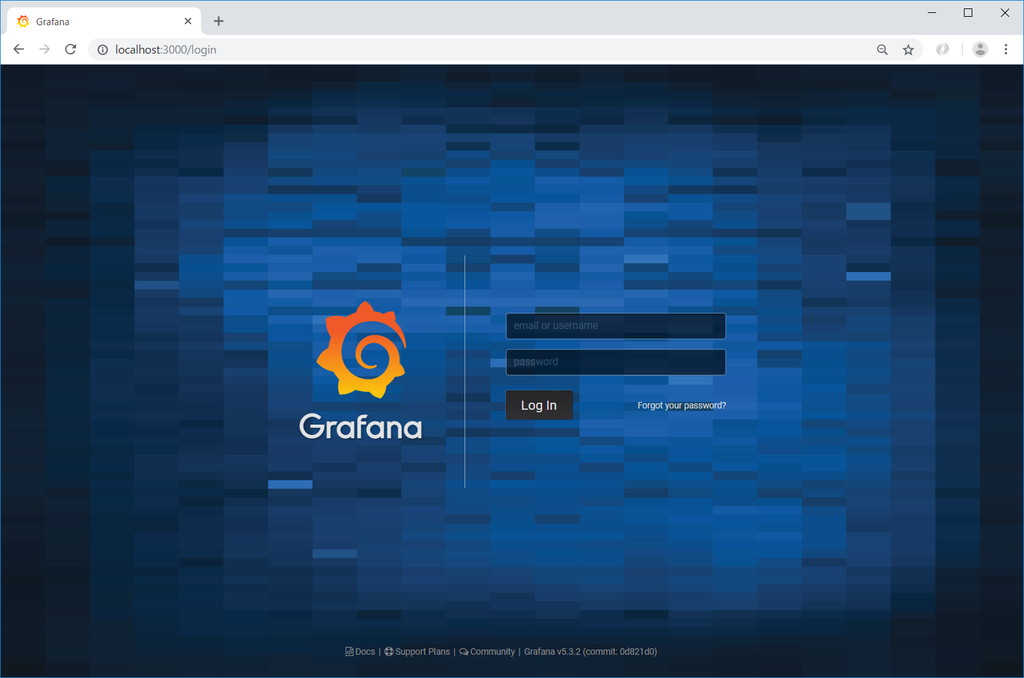Viewport: 1024px width, 678px height.
Task: Focus the password field
Action: [616, 363]
